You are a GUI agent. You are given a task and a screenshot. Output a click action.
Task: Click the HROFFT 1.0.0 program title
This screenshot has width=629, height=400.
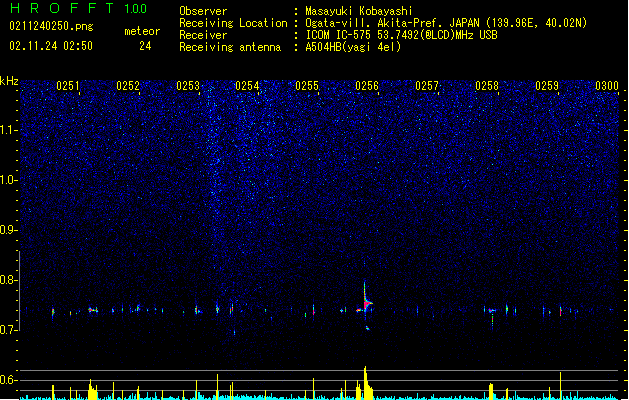(x=79, y=8)
